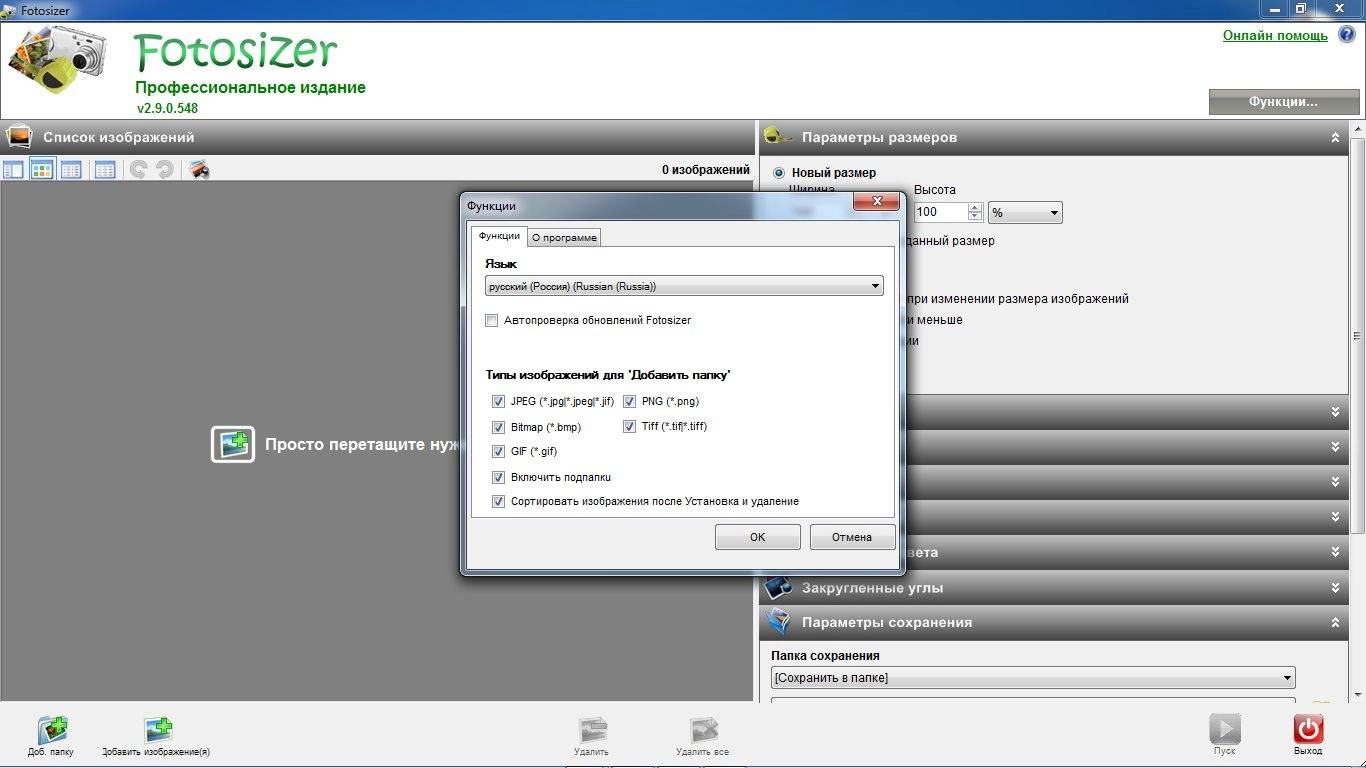This screenshot has width=1366, height=768.
Task: Click the Список изображений panel photo icon
Action: tap(19, 137)
